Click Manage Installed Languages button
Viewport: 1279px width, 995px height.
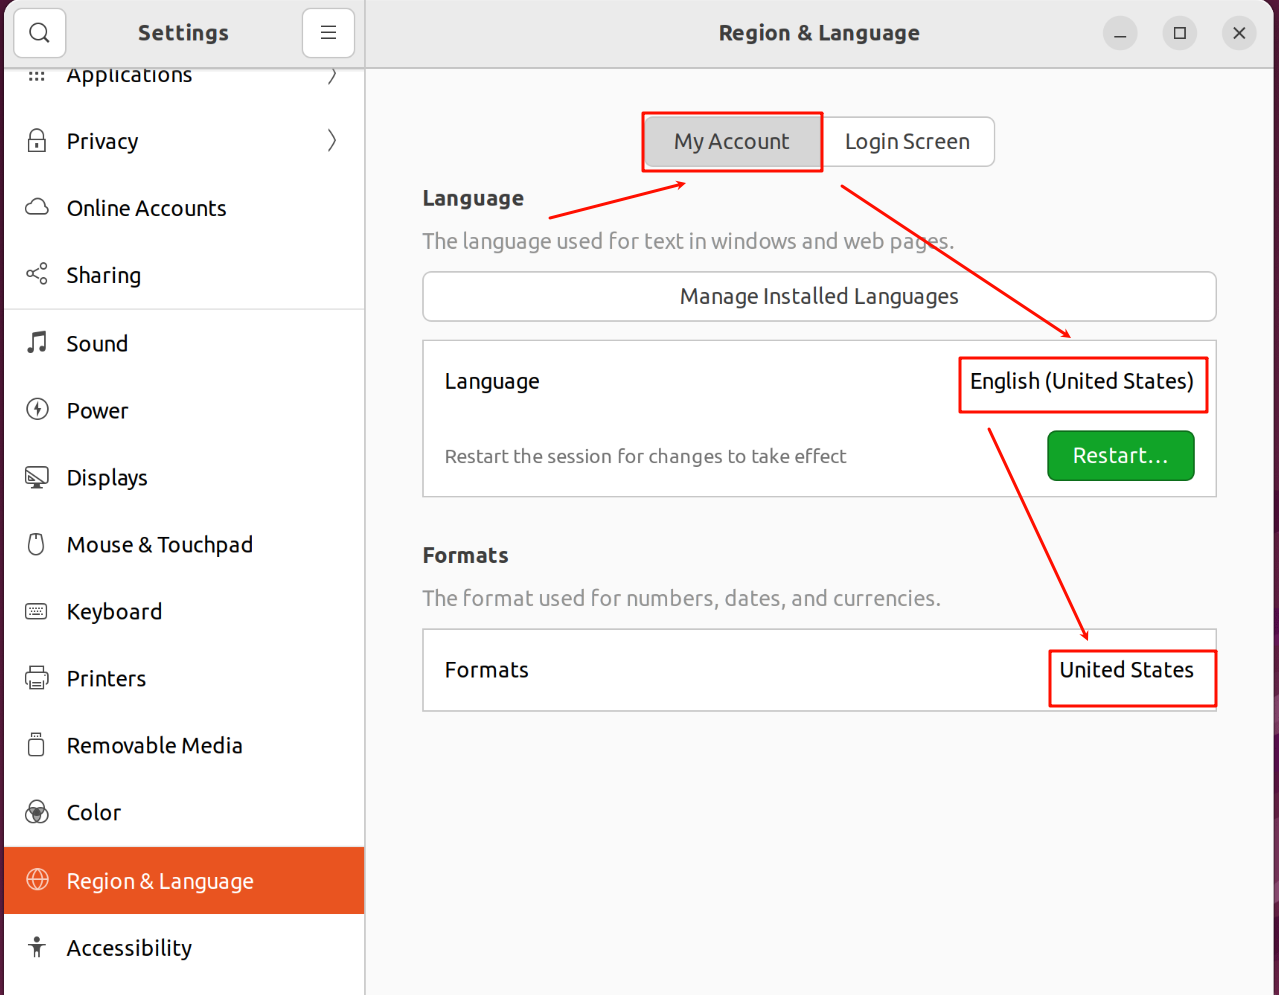tap(819, 297)
